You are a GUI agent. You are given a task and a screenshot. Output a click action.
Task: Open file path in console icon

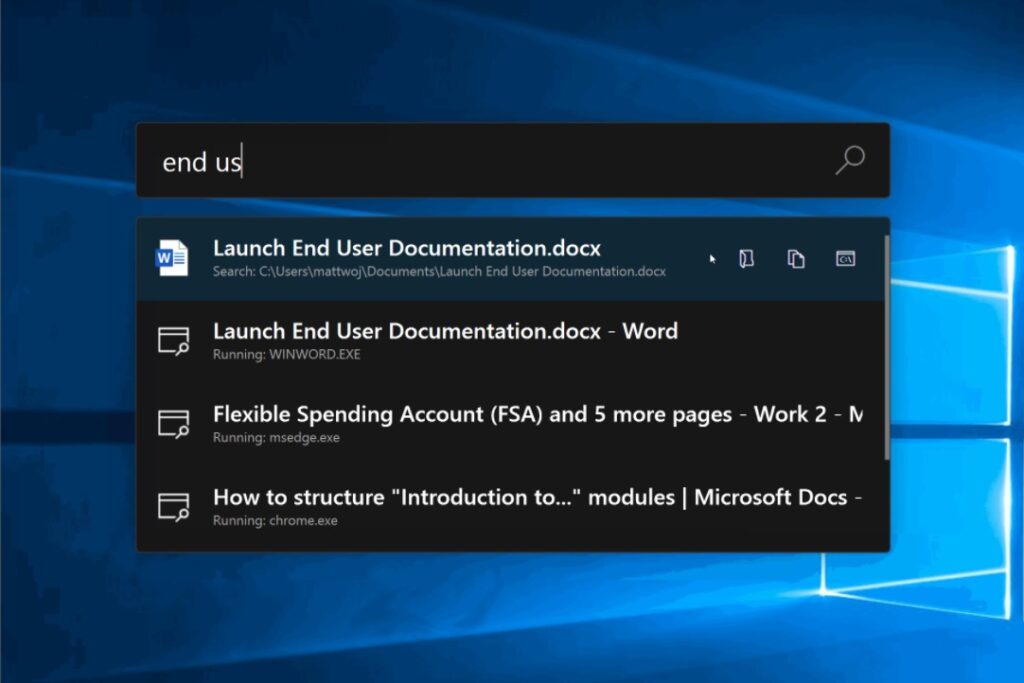(846, 259)
